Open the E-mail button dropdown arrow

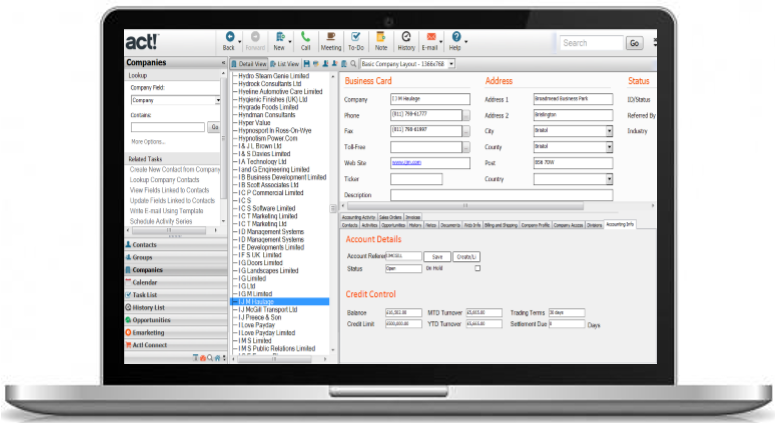point(441,42)
